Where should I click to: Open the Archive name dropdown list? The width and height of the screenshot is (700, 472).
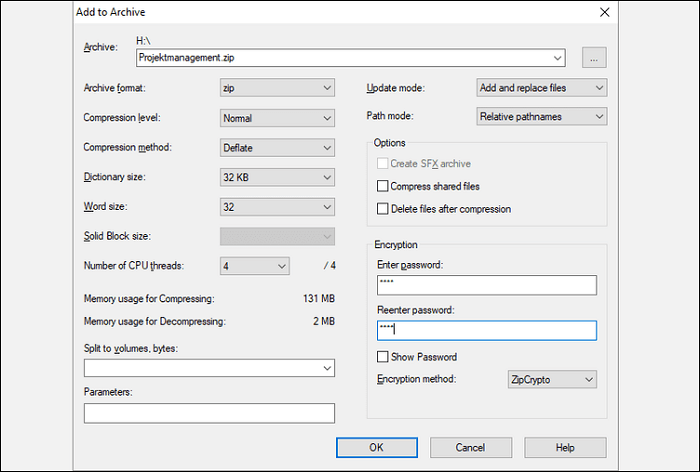(x=557, y=58)
